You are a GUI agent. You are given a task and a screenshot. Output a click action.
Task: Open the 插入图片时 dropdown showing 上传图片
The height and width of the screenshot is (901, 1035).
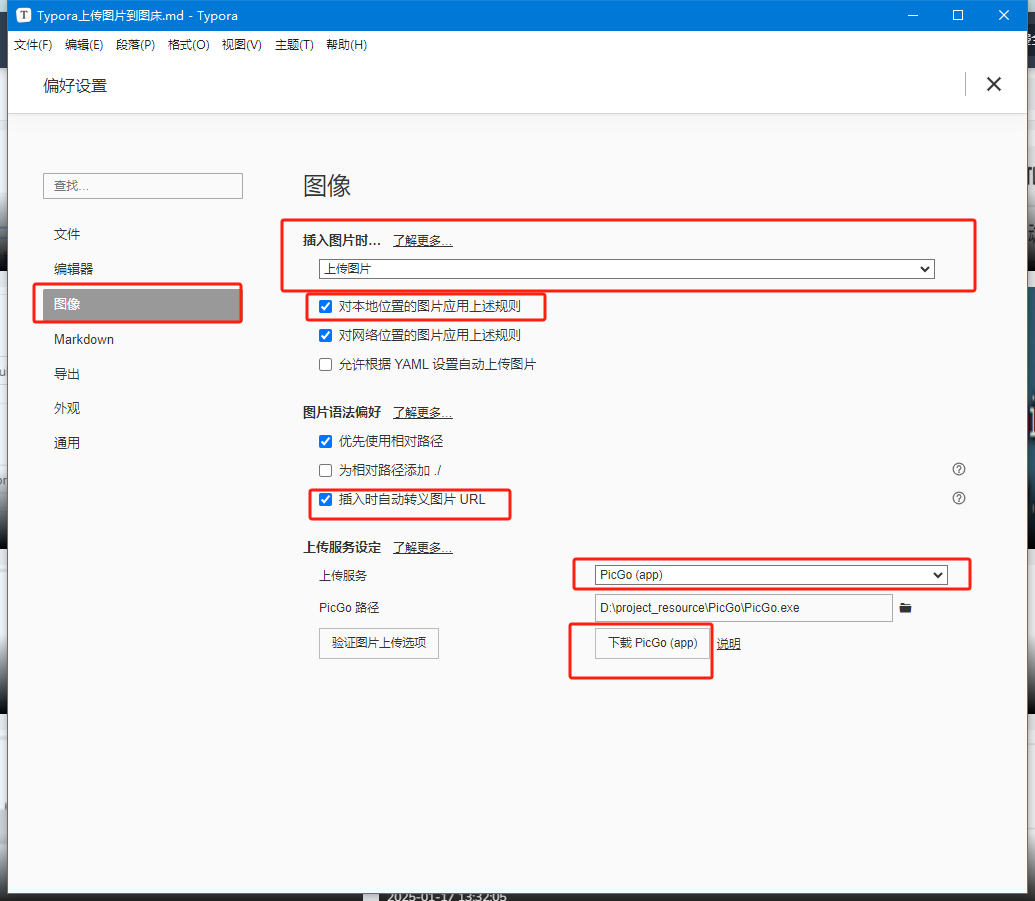pos(626,269)
